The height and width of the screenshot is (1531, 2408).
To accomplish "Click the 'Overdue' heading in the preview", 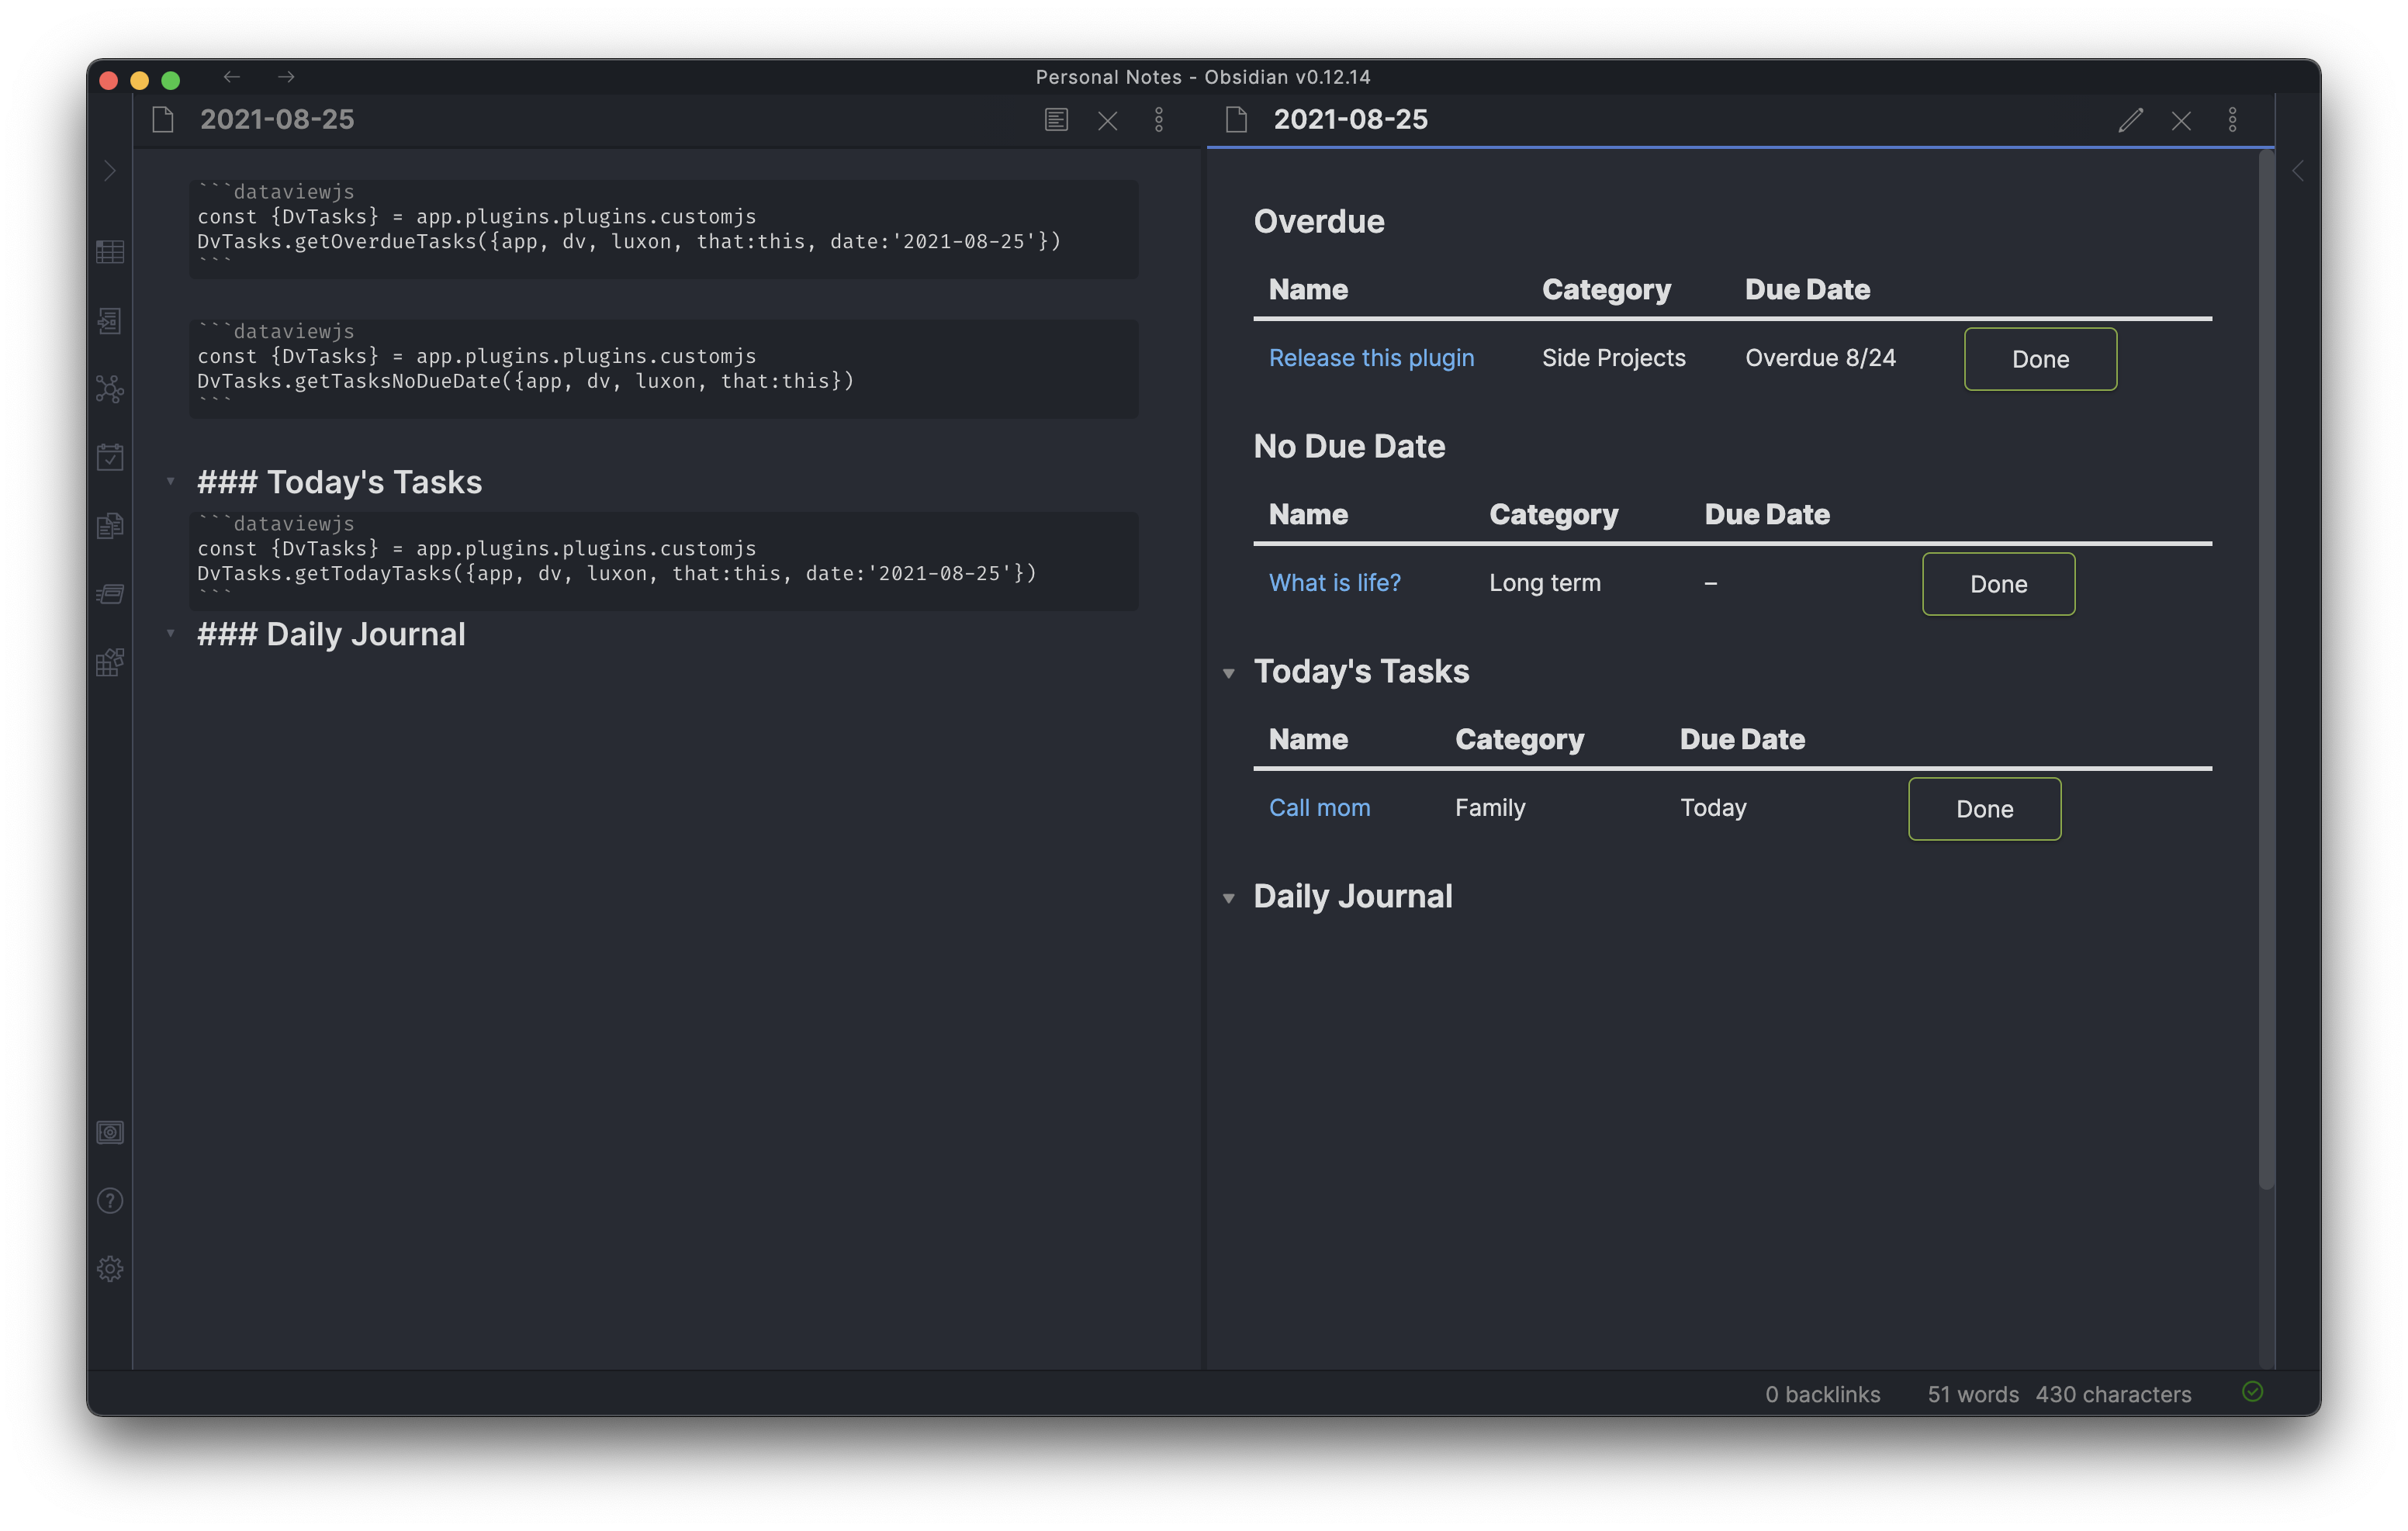I will [x=1319, y=221].
